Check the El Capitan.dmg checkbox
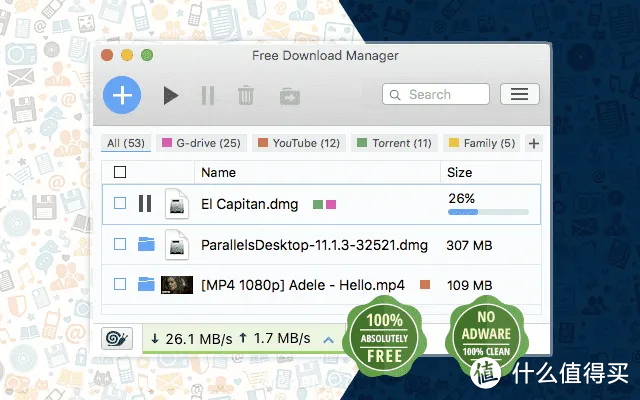 (x=120, y=203)
